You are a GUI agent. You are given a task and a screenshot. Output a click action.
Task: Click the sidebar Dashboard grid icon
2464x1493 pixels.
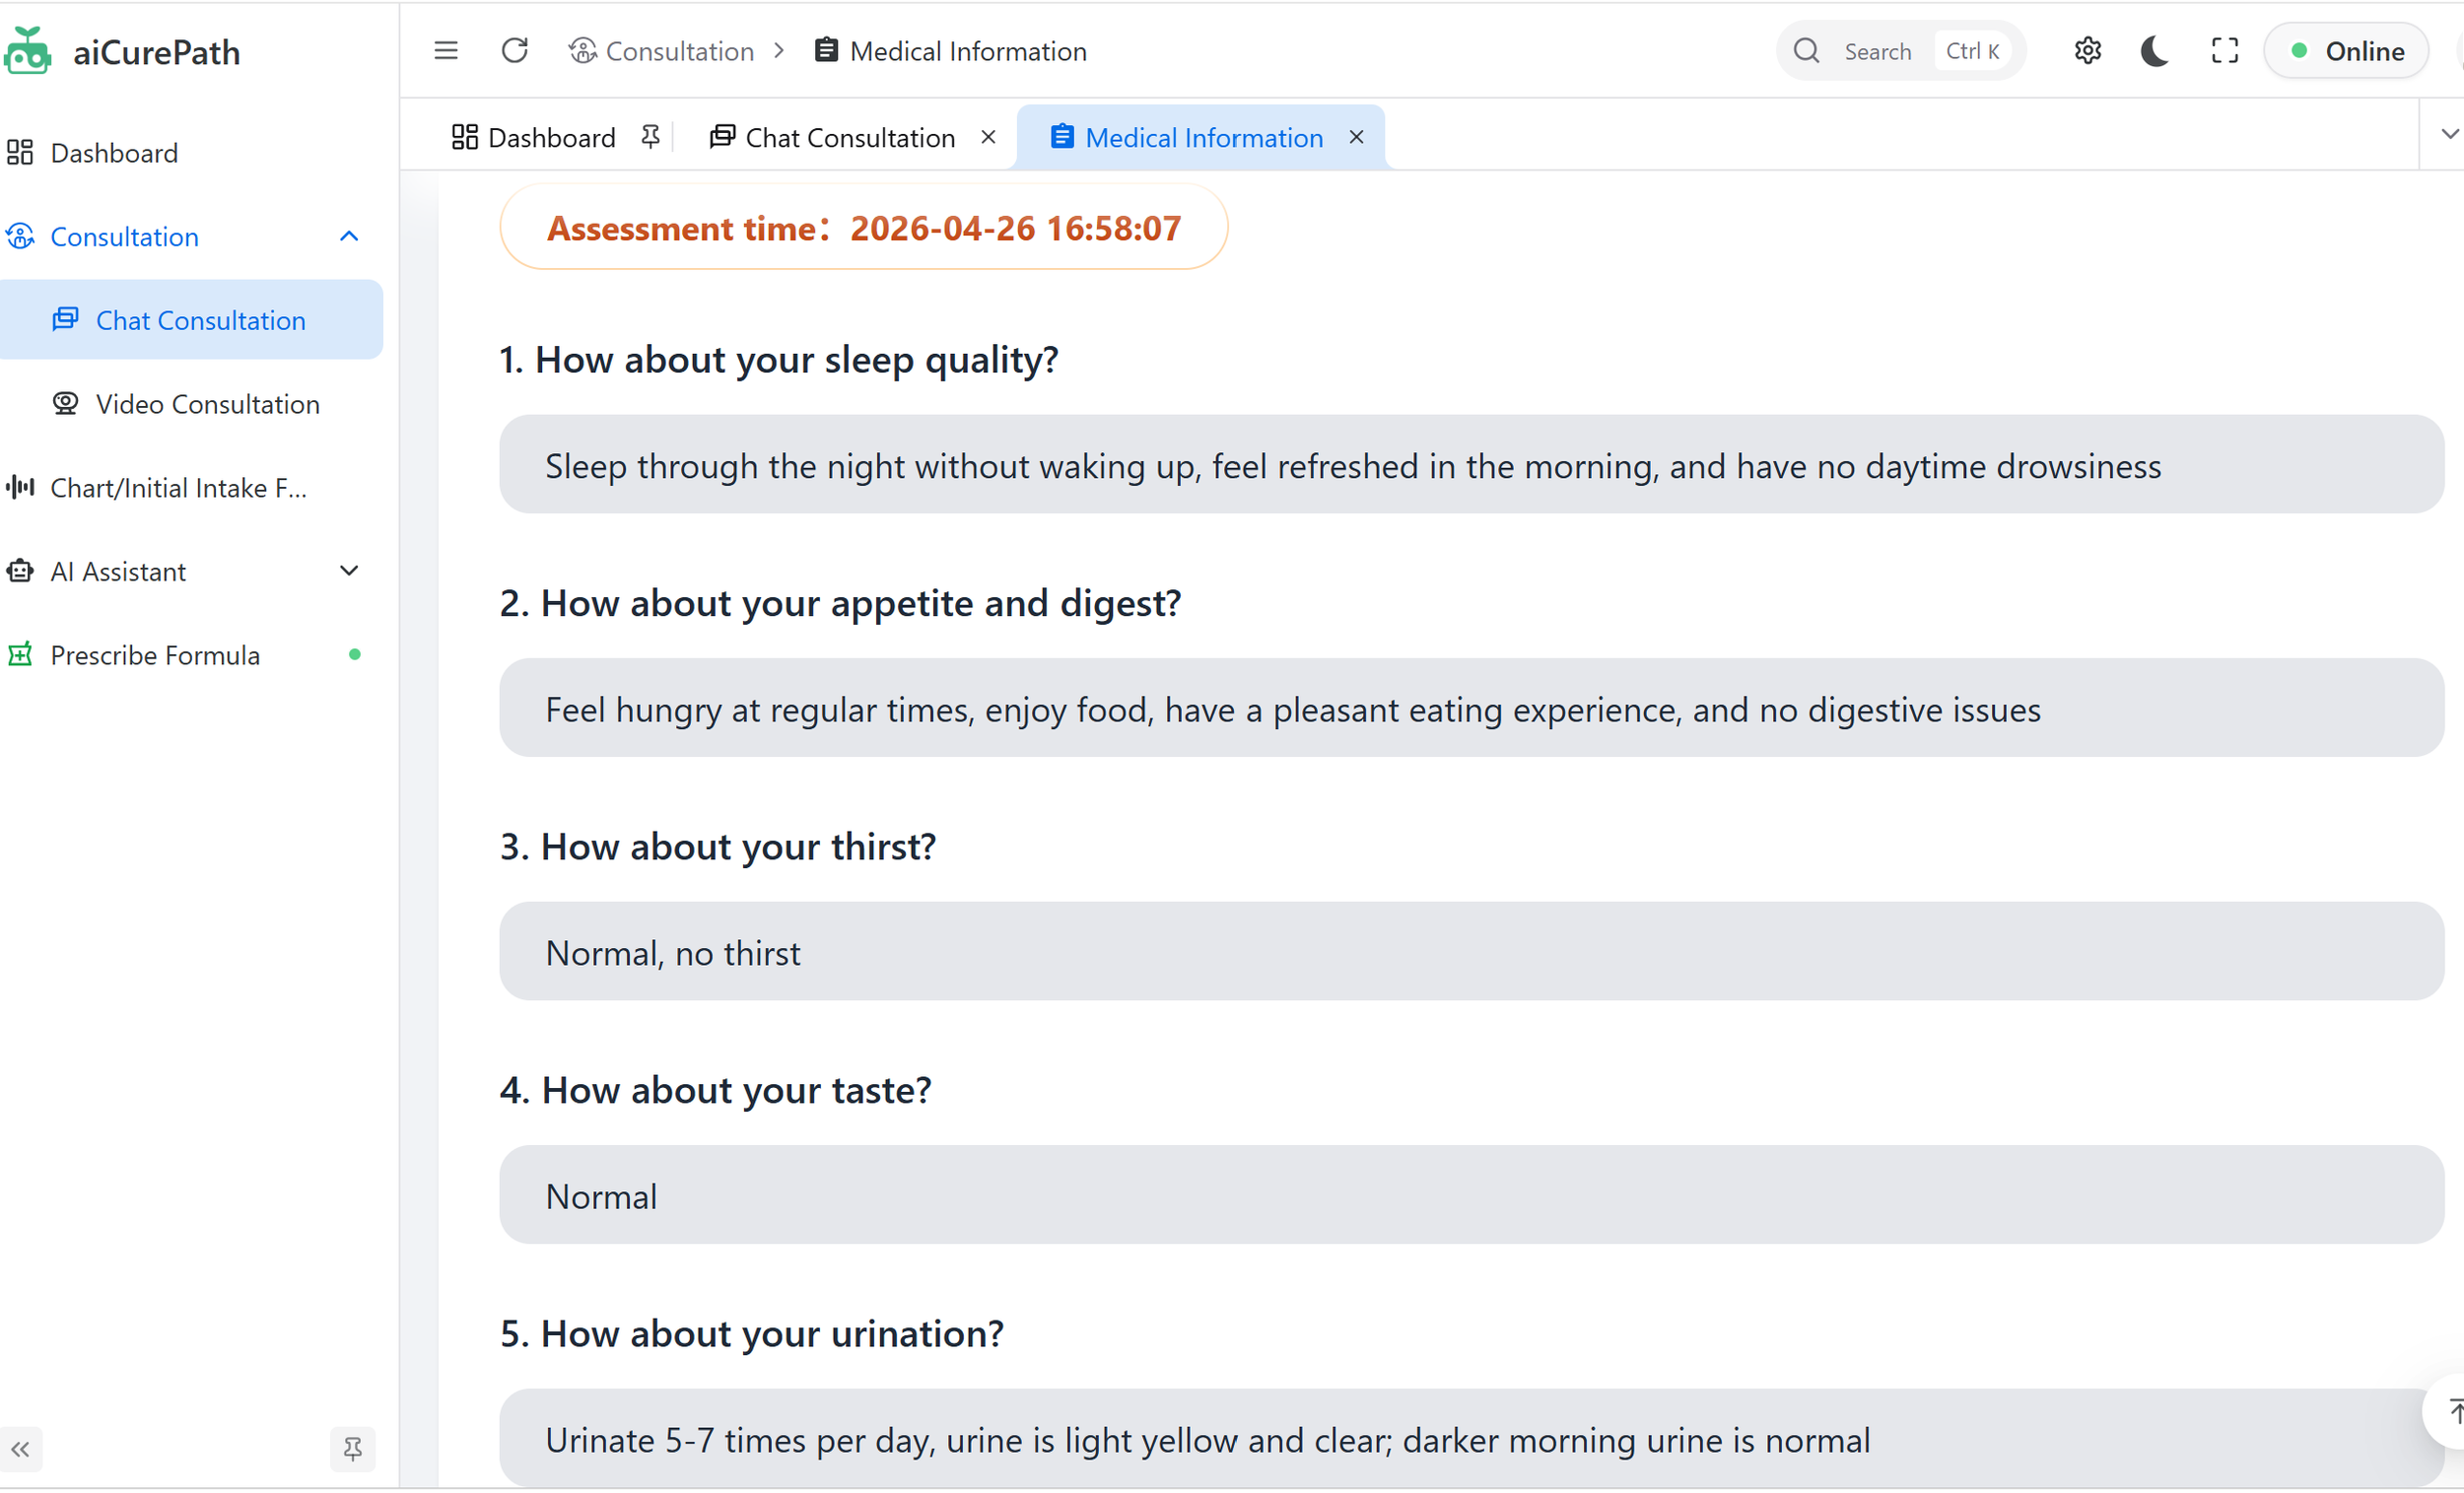click(20, 153)
